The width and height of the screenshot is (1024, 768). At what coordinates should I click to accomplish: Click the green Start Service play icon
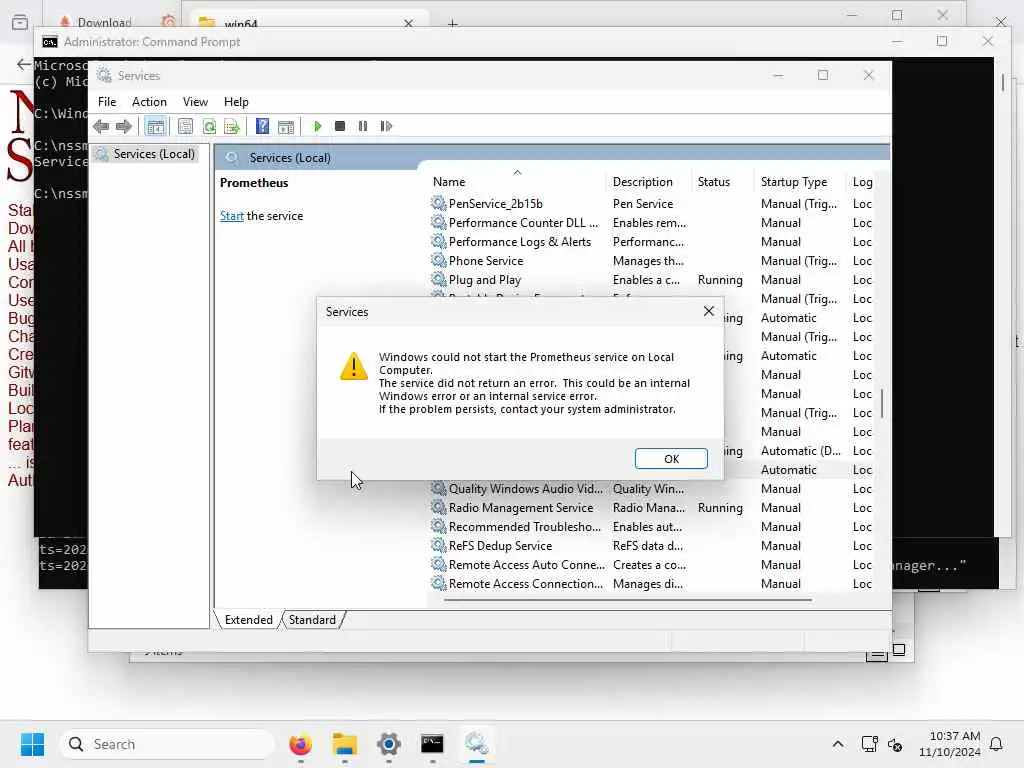(317, 126)
